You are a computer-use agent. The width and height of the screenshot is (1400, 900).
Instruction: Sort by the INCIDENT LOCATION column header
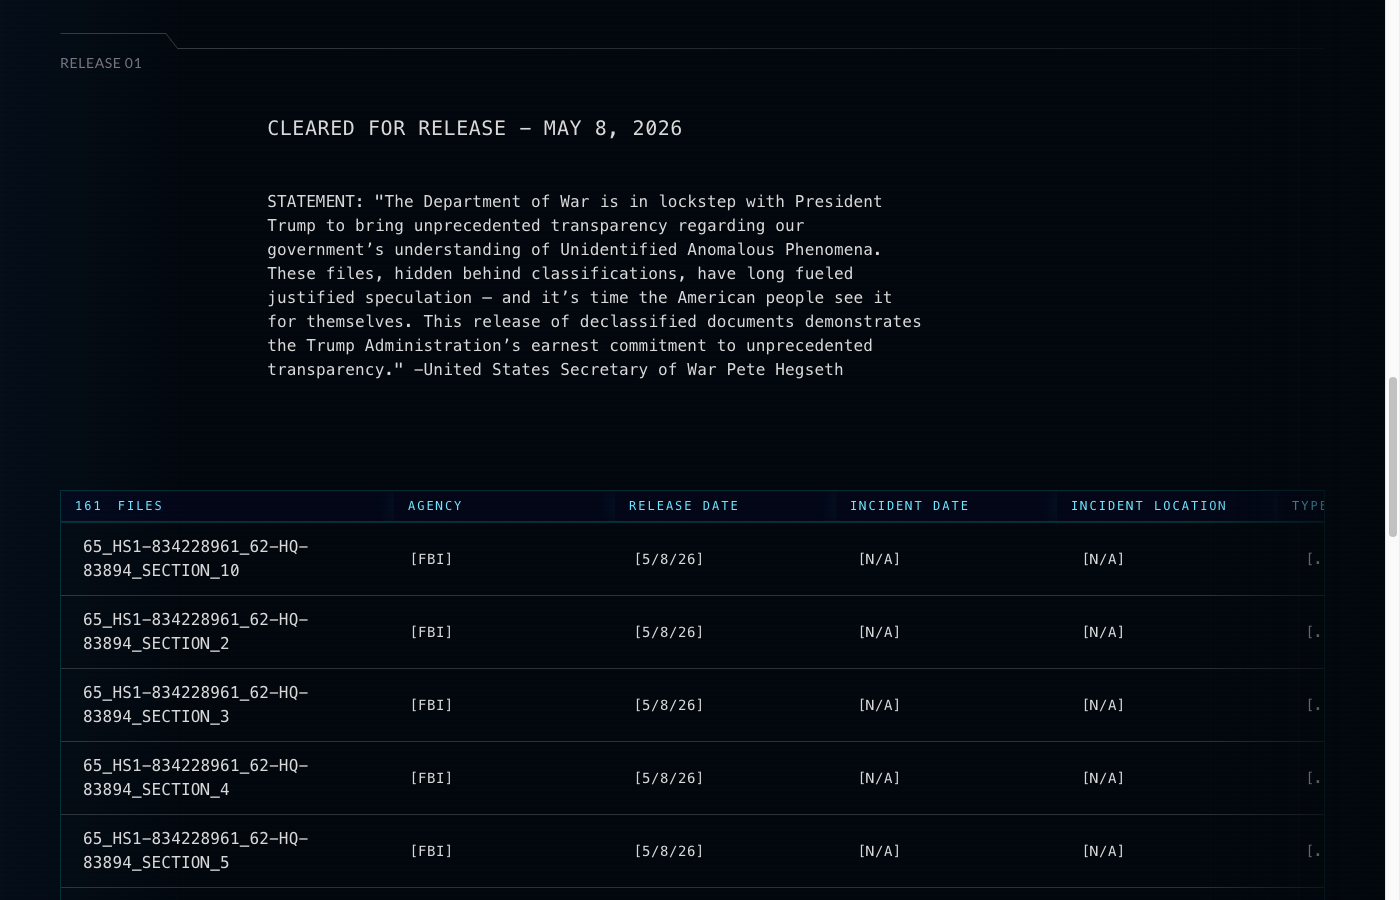(x=1149, y=506)
